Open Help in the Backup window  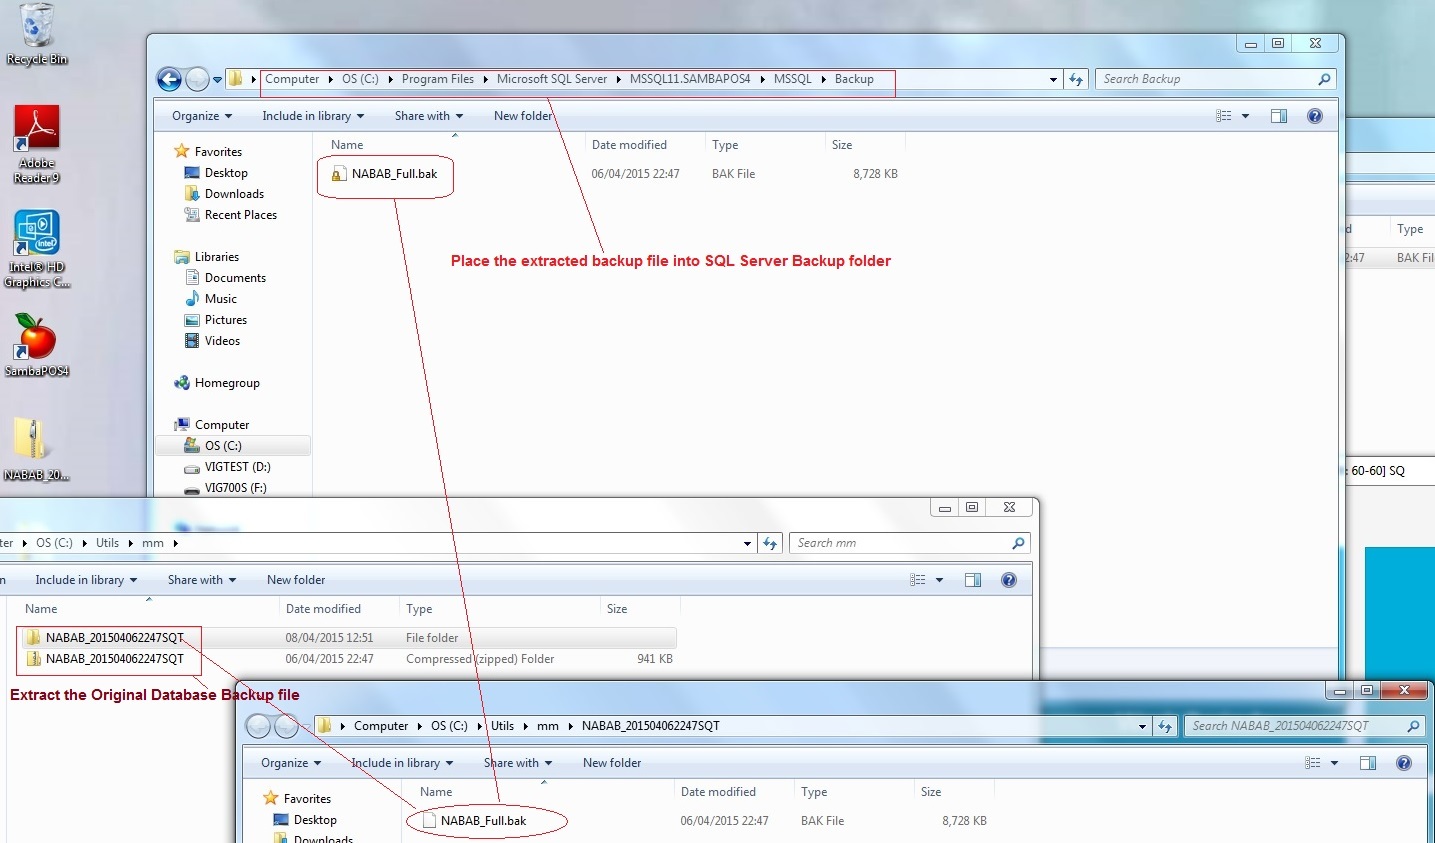pyautogui.click(x=1315, y=116)
